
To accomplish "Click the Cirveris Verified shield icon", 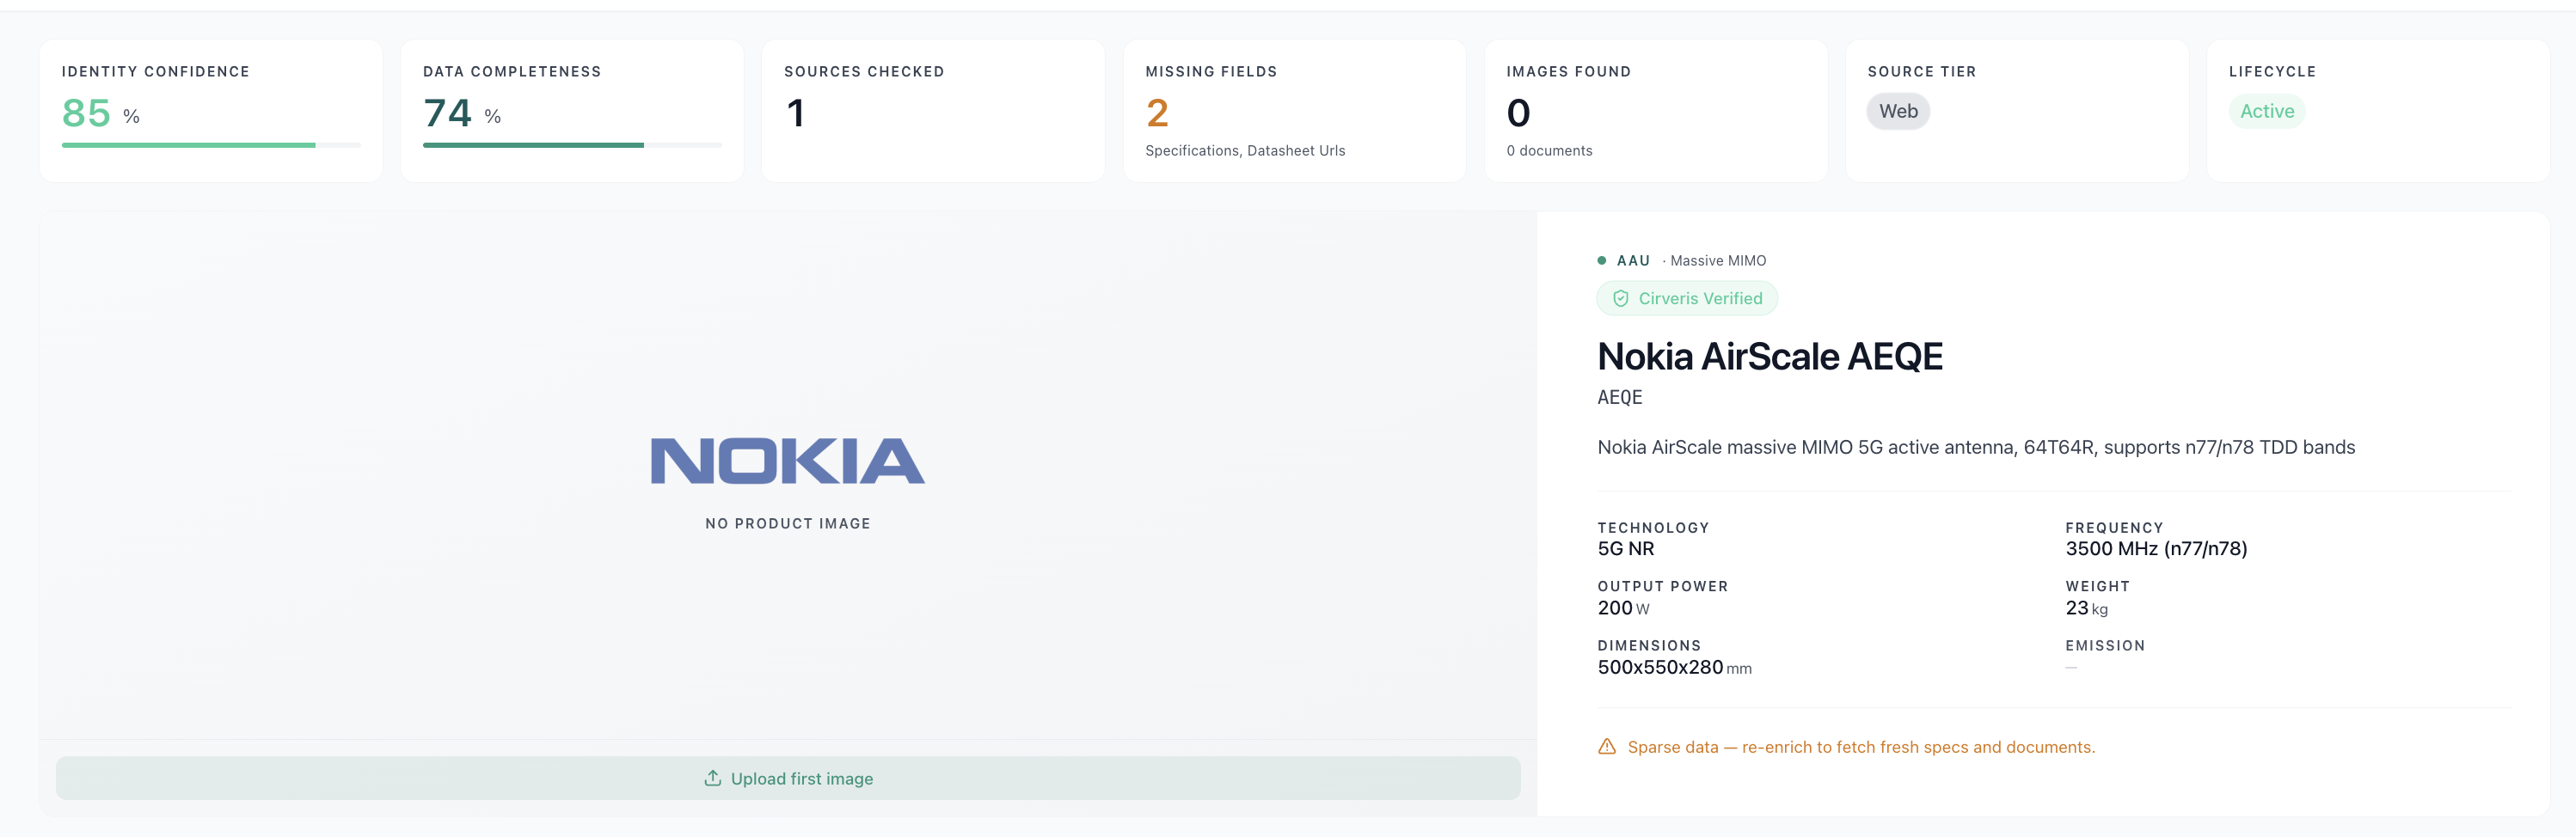I will click(1620, 299).
